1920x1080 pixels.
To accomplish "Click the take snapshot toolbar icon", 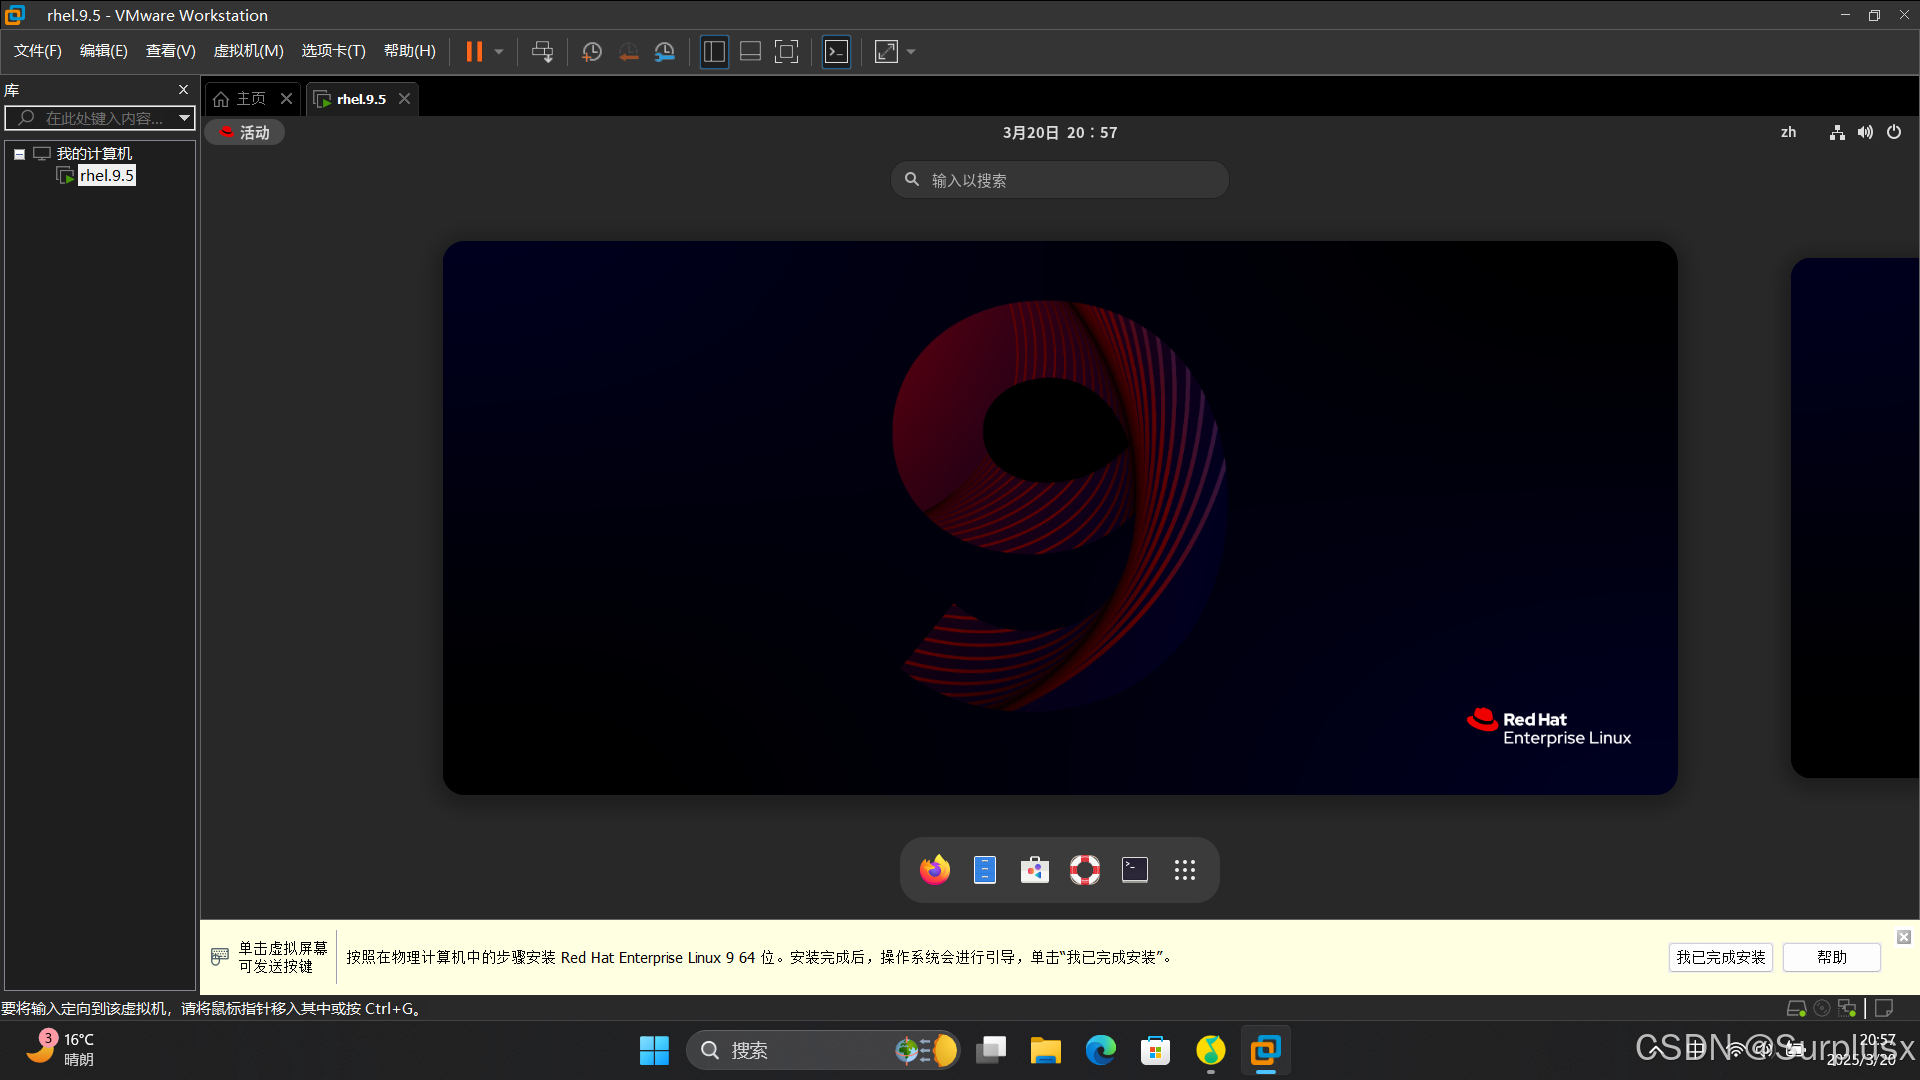I will (x=592, y=52).
